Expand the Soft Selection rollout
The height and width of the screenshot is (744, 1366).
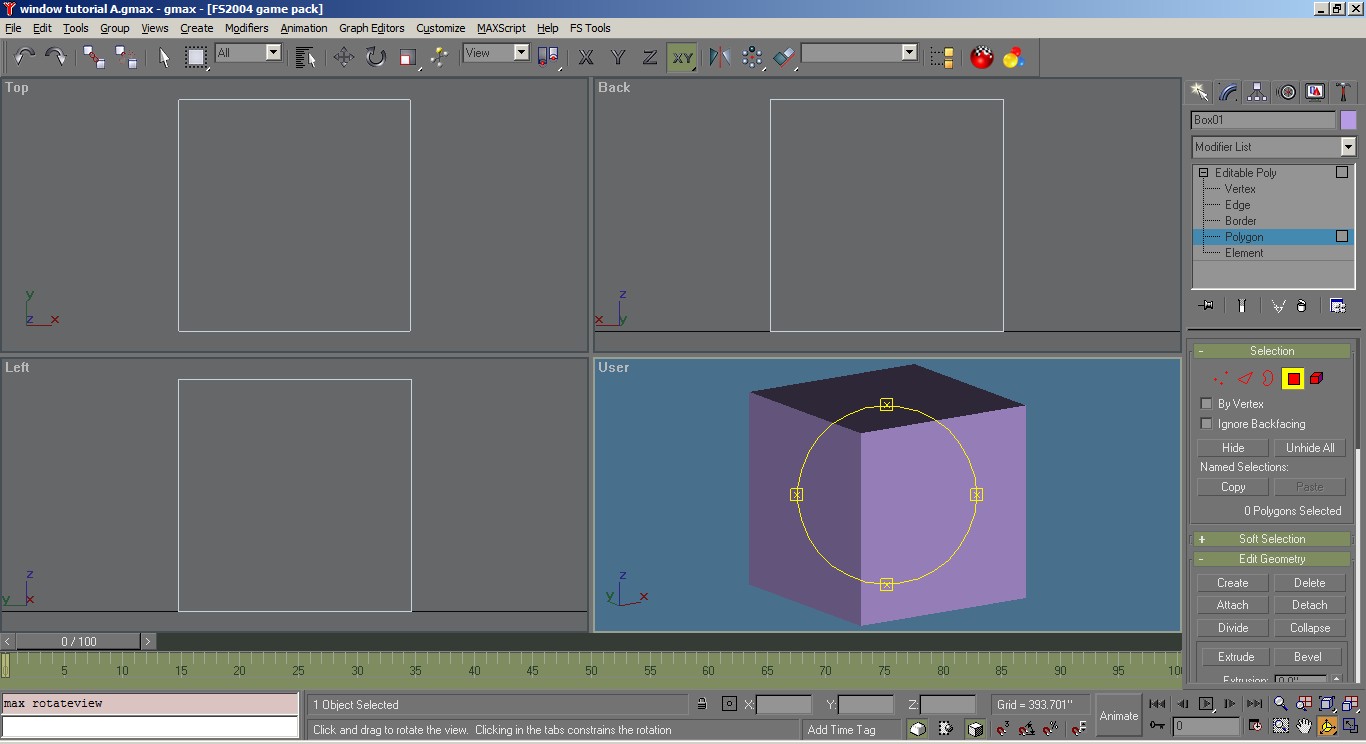click(1271, 539)
